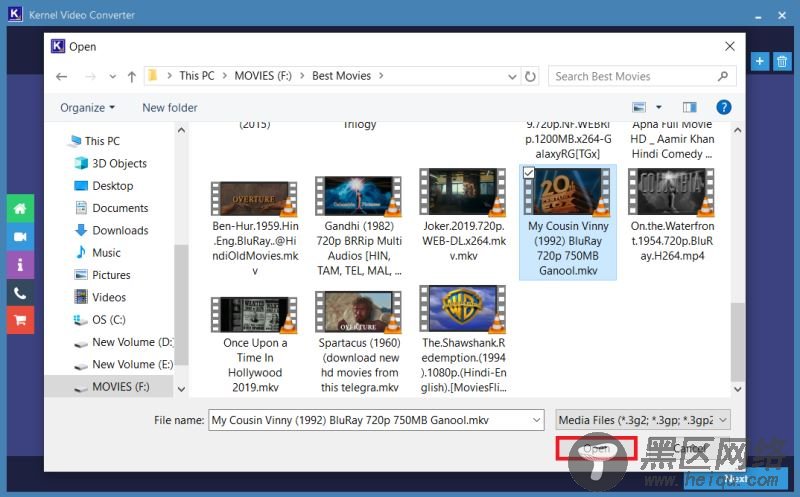Click the green Home sidebar icon

(x=20, y=208)
